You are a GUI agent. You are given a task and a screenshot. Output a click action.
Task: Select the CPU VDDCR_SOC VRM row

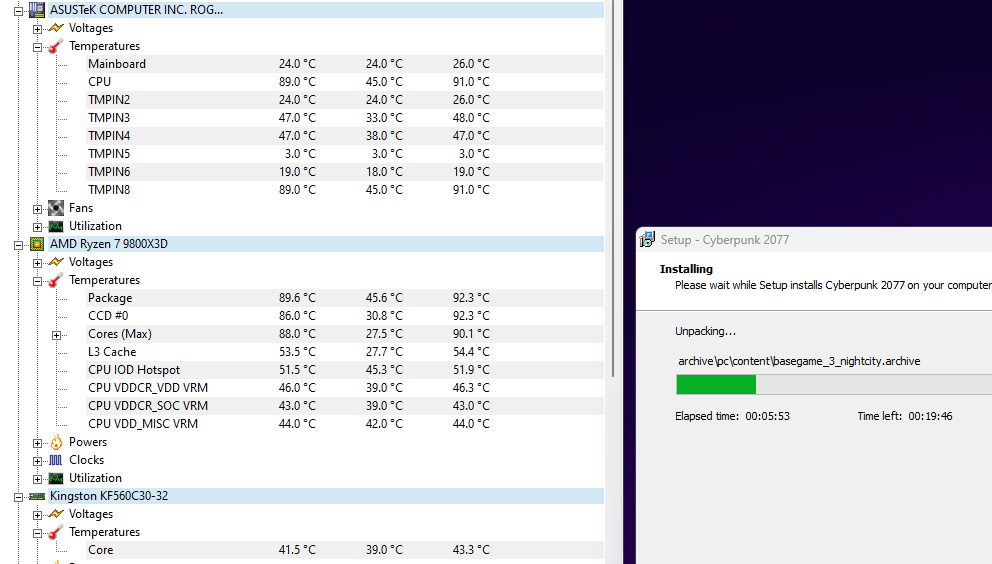345,406
